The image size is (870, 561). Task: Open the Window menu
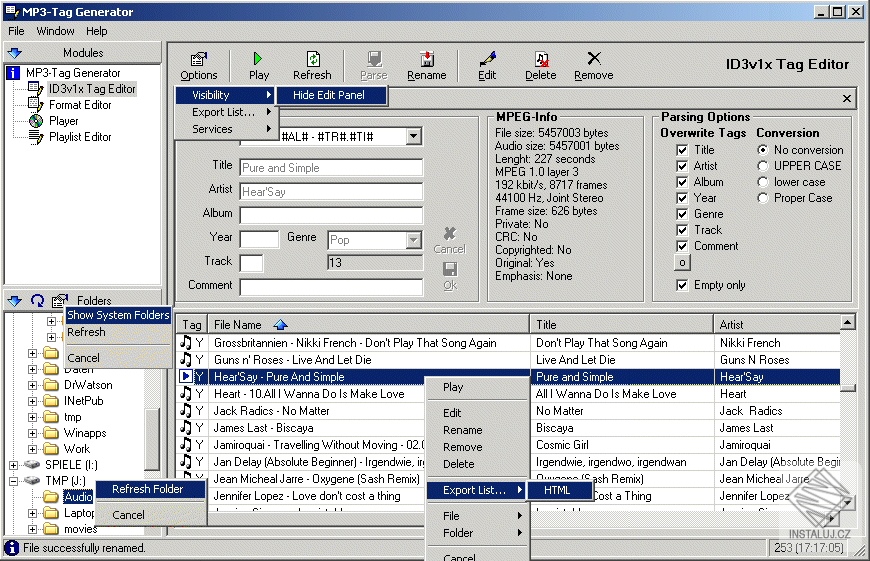point(55,31)
